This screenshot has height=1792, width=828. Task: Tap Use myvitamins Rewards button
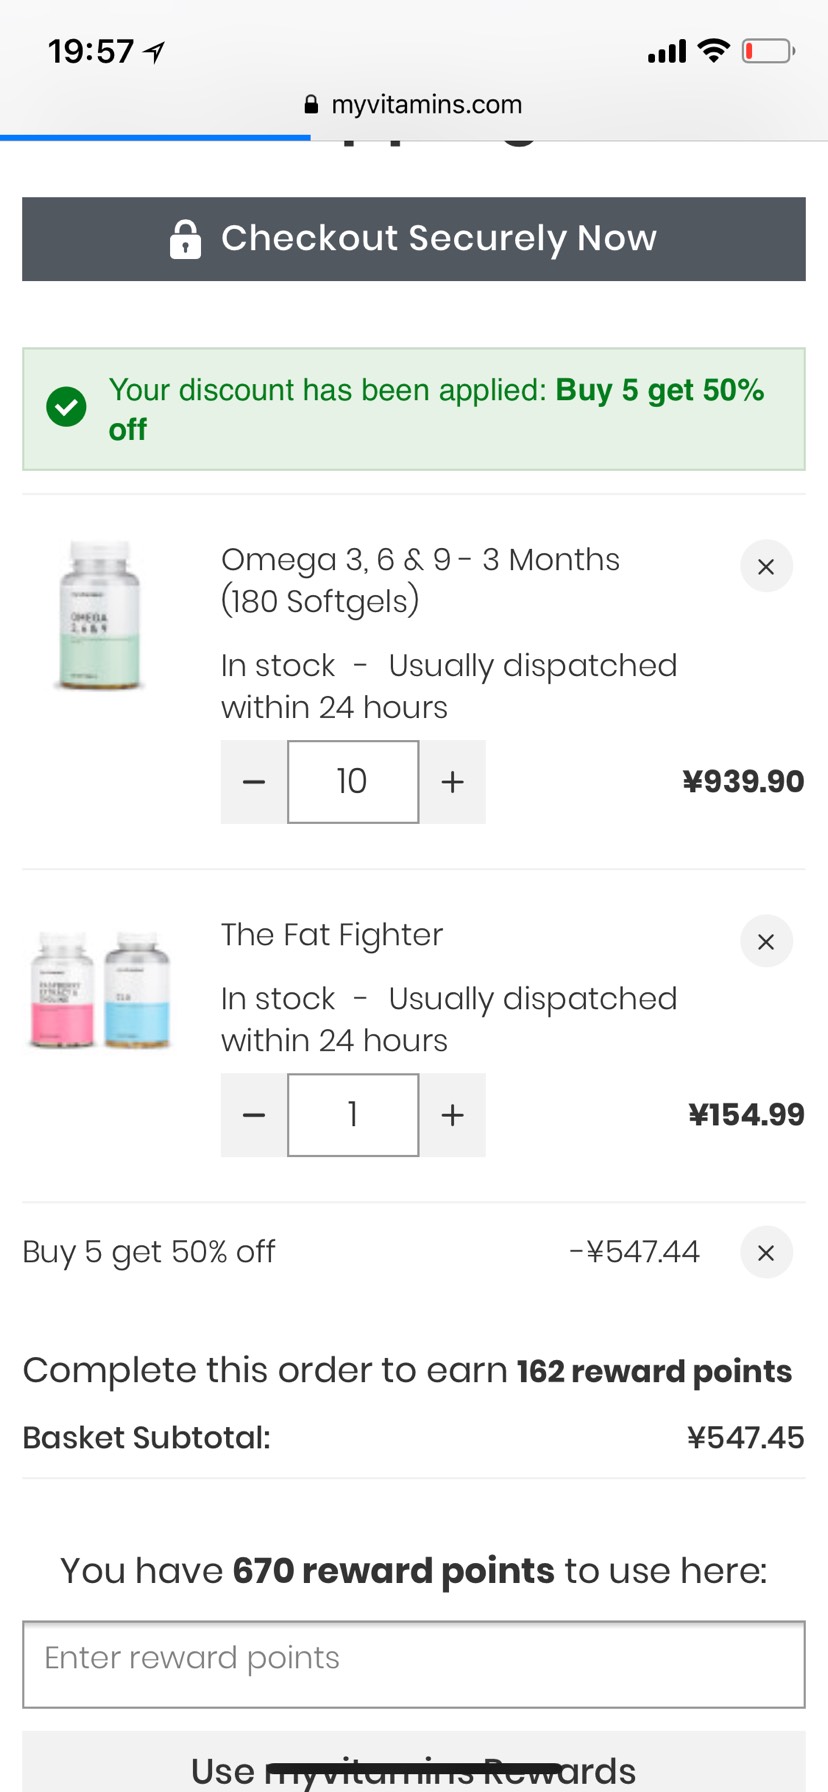pos(414,1764)
